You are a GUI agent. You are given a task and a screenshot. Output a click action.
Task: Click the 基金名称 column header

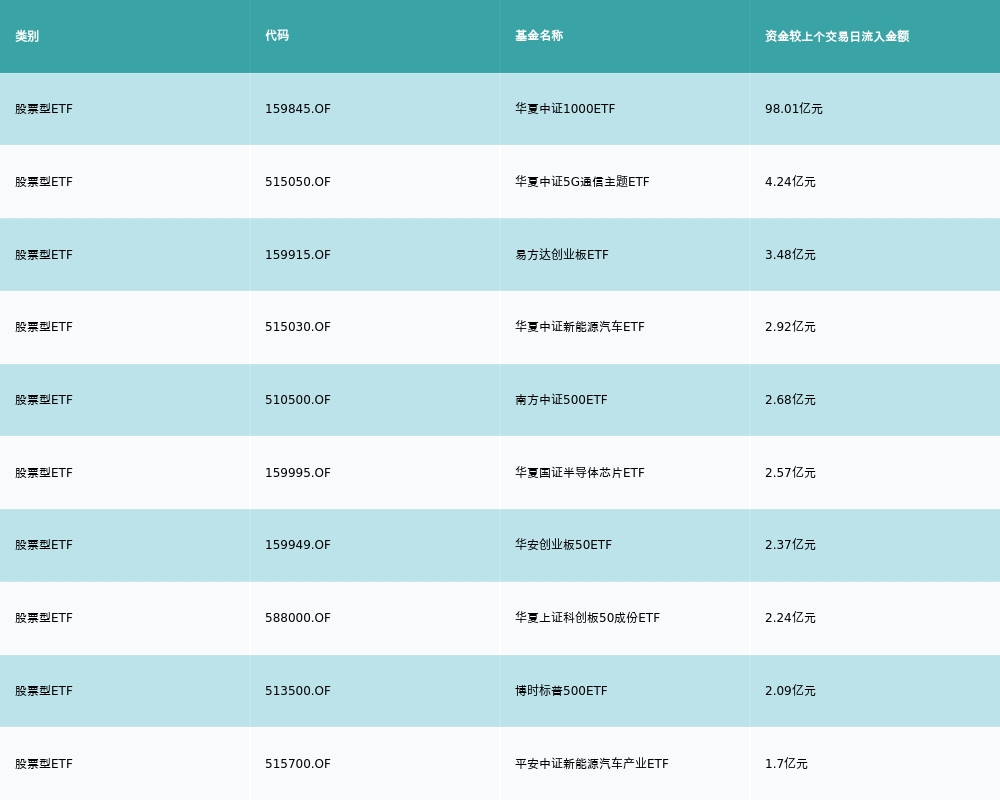pos(539,36)
